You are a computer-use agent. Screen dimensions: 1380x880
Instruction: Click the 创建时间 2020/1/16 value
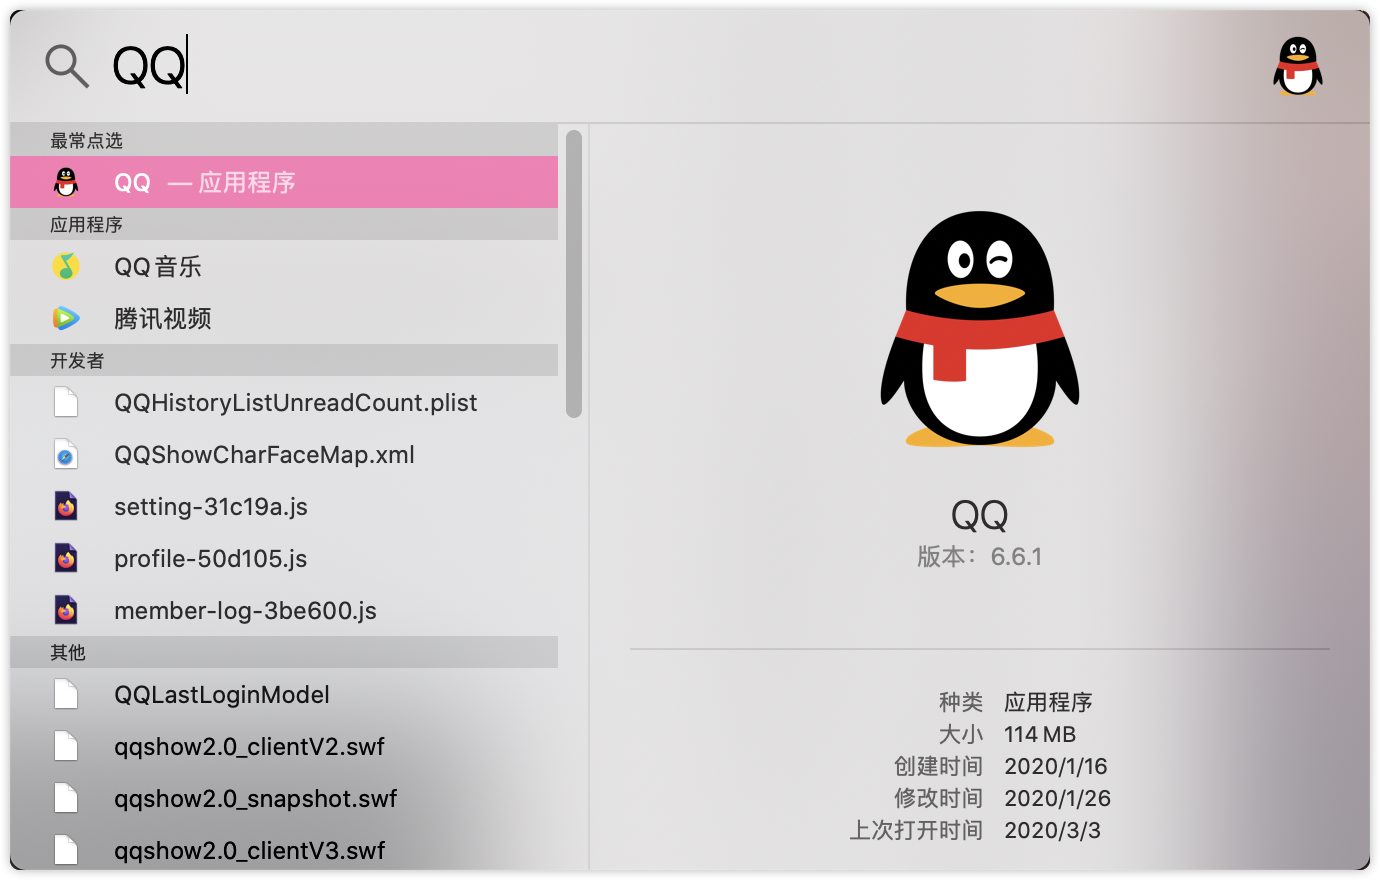1056,766
